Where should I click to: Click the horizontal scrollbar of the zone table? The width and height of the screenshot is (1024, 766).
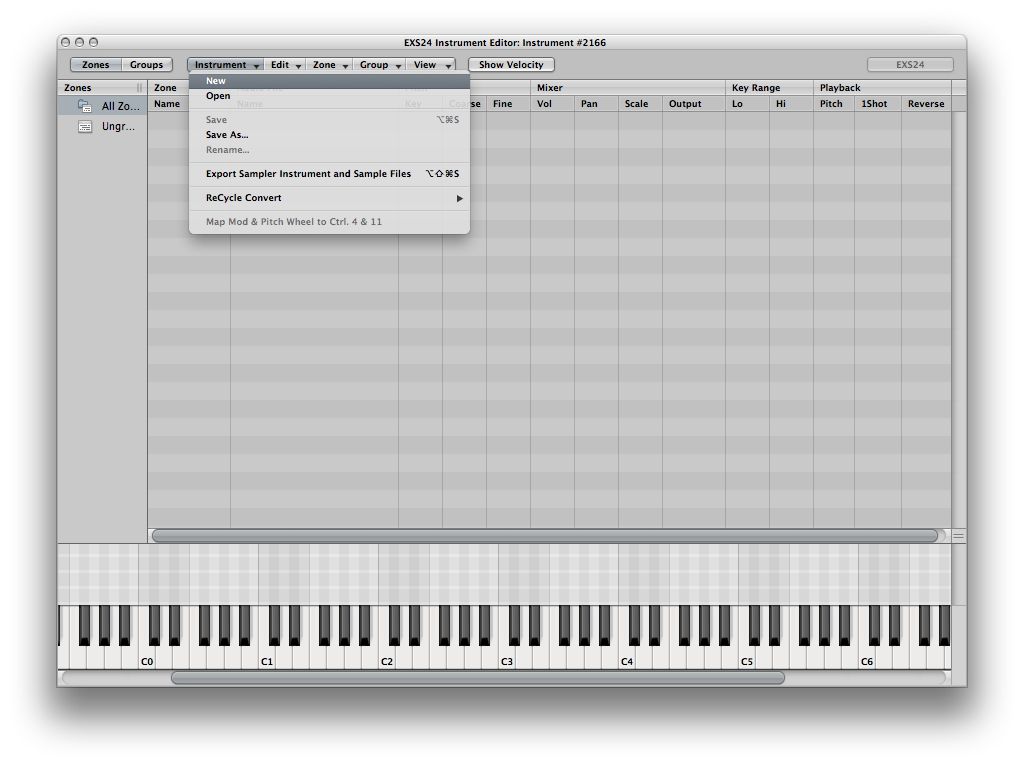tap(545, 536)
